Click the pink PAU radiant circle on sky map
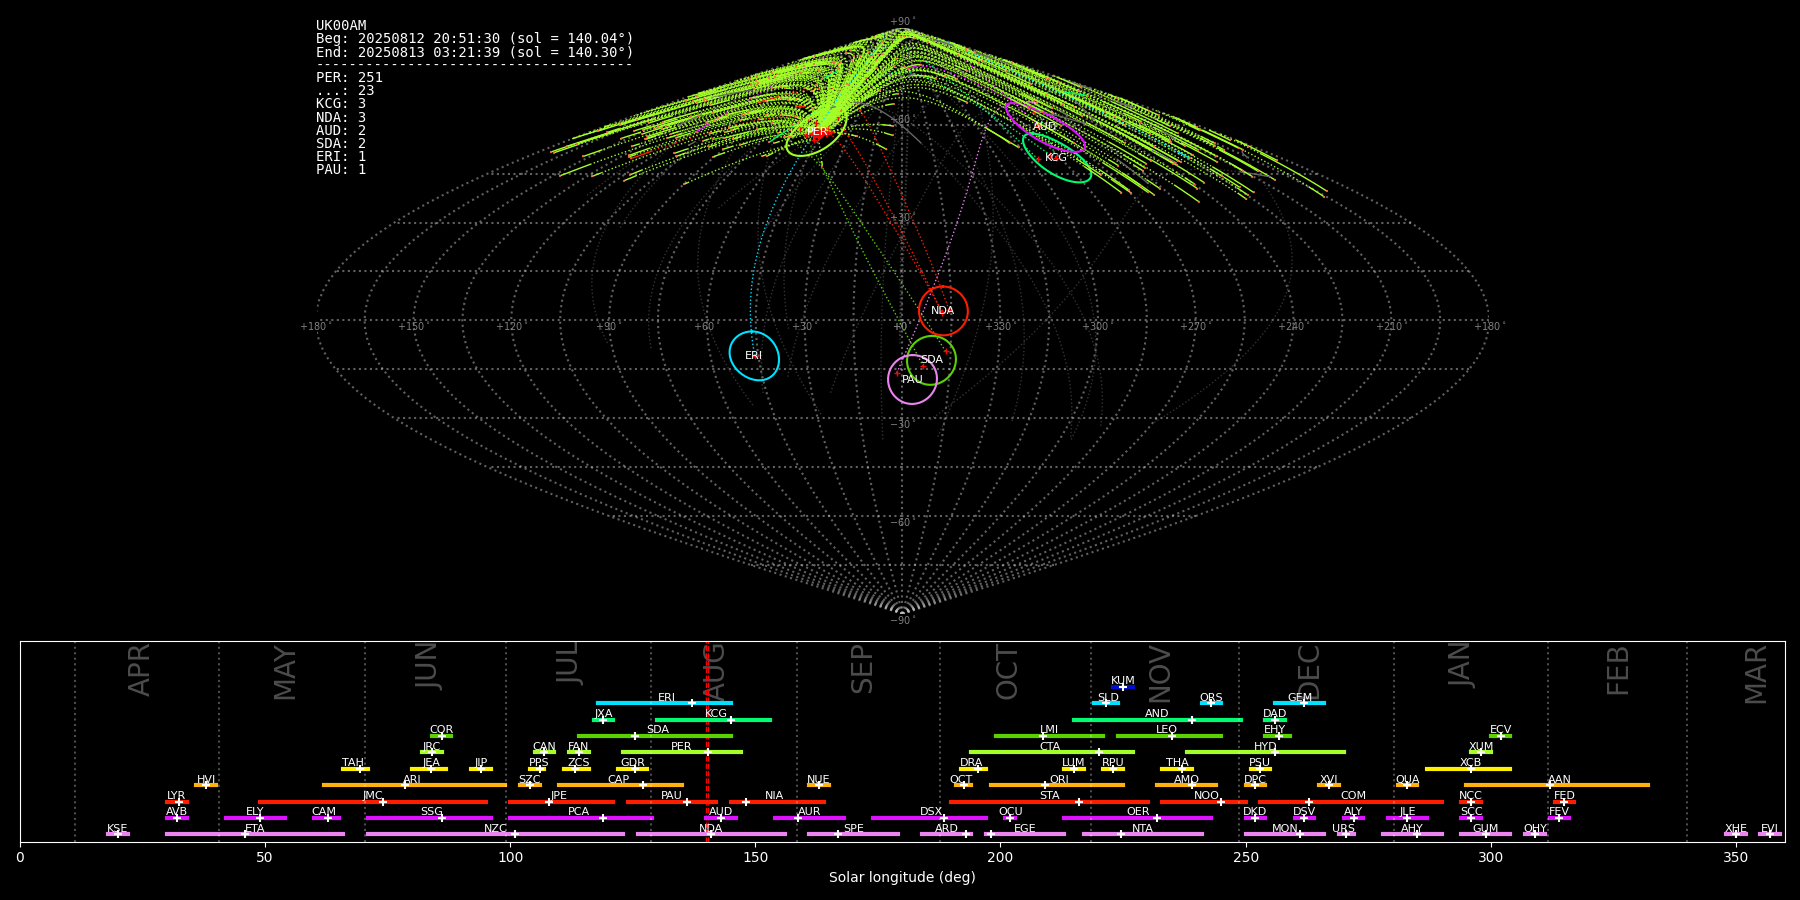The width and height of the screenshot is (1800, 900). 912,379
